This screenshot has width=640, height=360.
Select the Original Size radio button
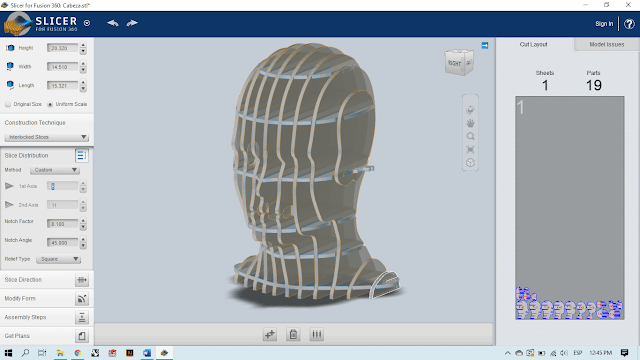8,104
